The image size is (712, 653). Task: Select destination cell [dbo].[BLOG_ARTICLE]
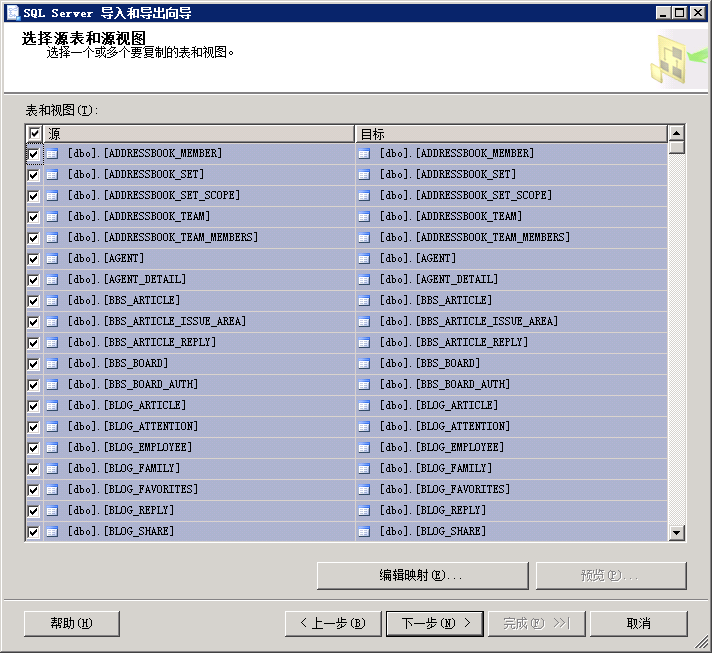coord(511,406)
